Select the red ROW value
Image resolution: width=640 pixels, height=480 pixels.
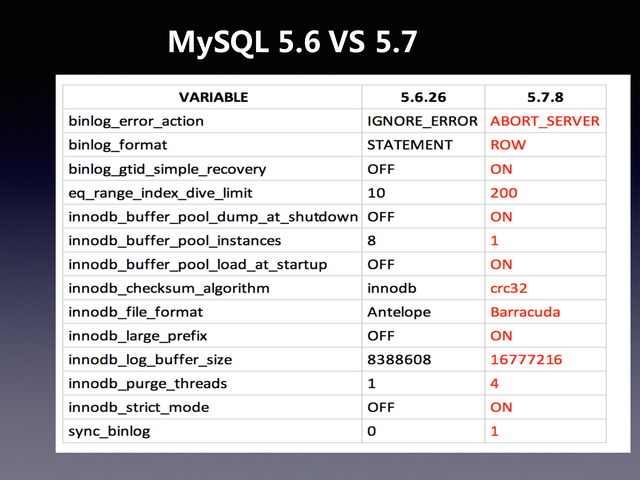click(508, 145)
